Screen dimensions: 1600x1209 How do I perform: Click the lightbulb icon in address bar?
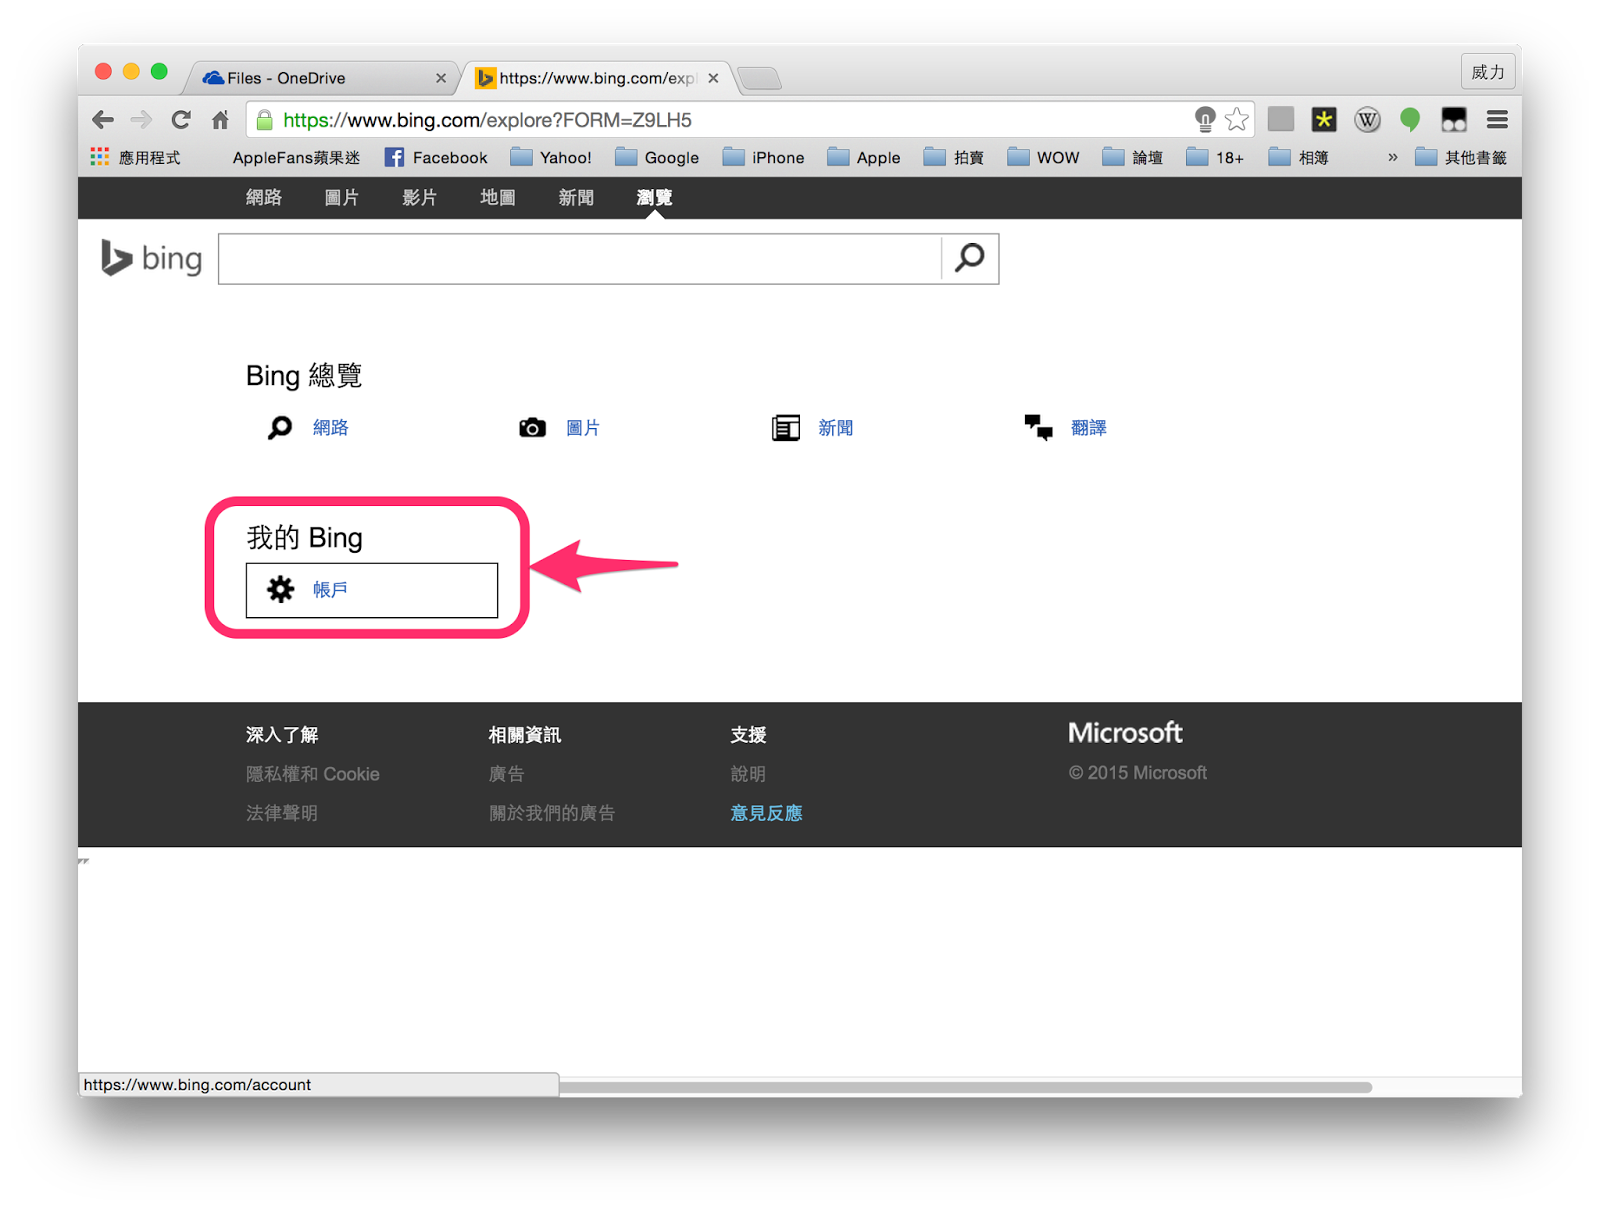click(1205, 120)
